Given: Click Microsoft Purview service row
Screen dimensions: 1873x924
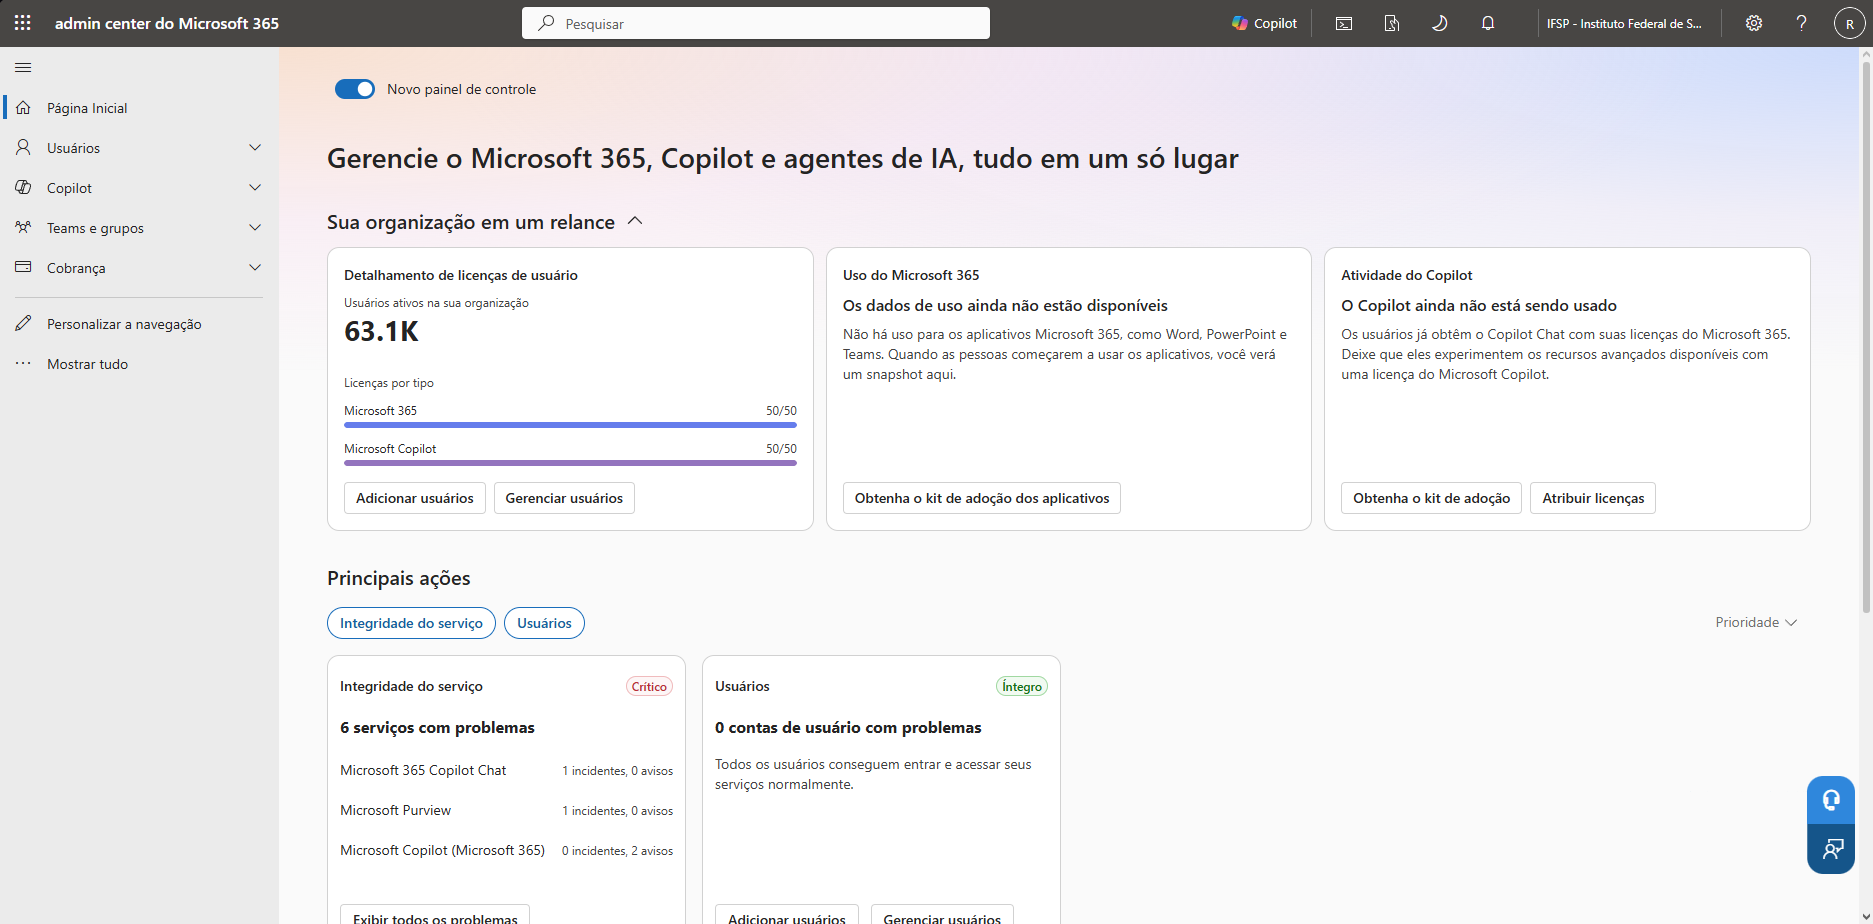Looking at the screenshot, I should pyautogui.click(x=506, y=810).
